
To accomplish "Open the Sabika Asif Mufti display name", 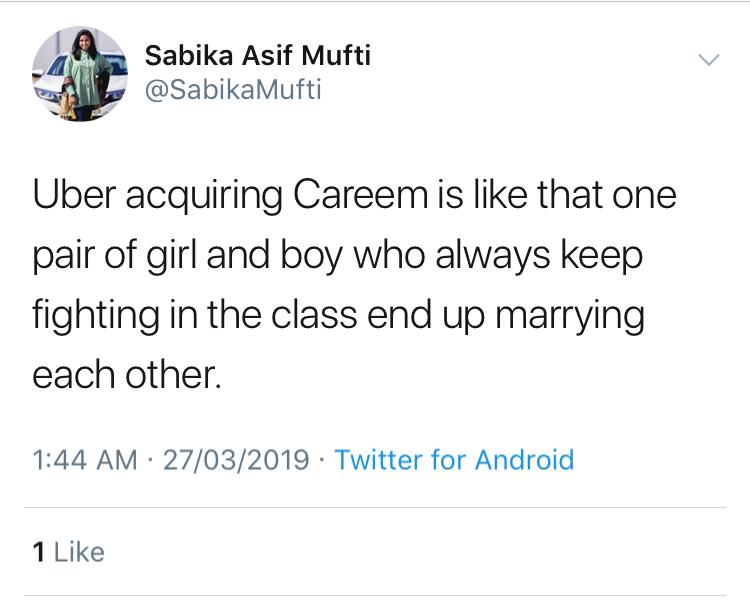I will click(x=257, y=55).
